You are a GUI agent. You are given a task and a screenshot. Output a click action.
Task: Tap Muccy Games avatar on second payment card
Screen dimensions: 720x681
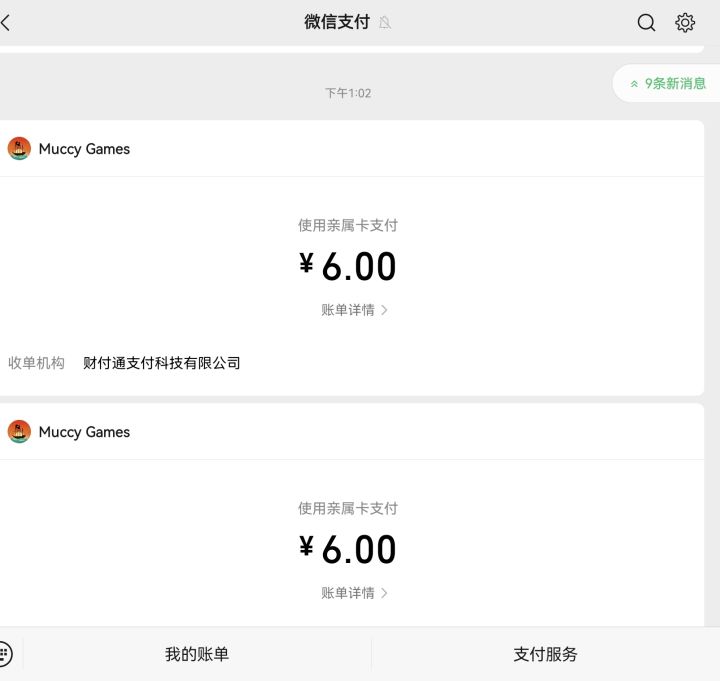coord(19,432)
